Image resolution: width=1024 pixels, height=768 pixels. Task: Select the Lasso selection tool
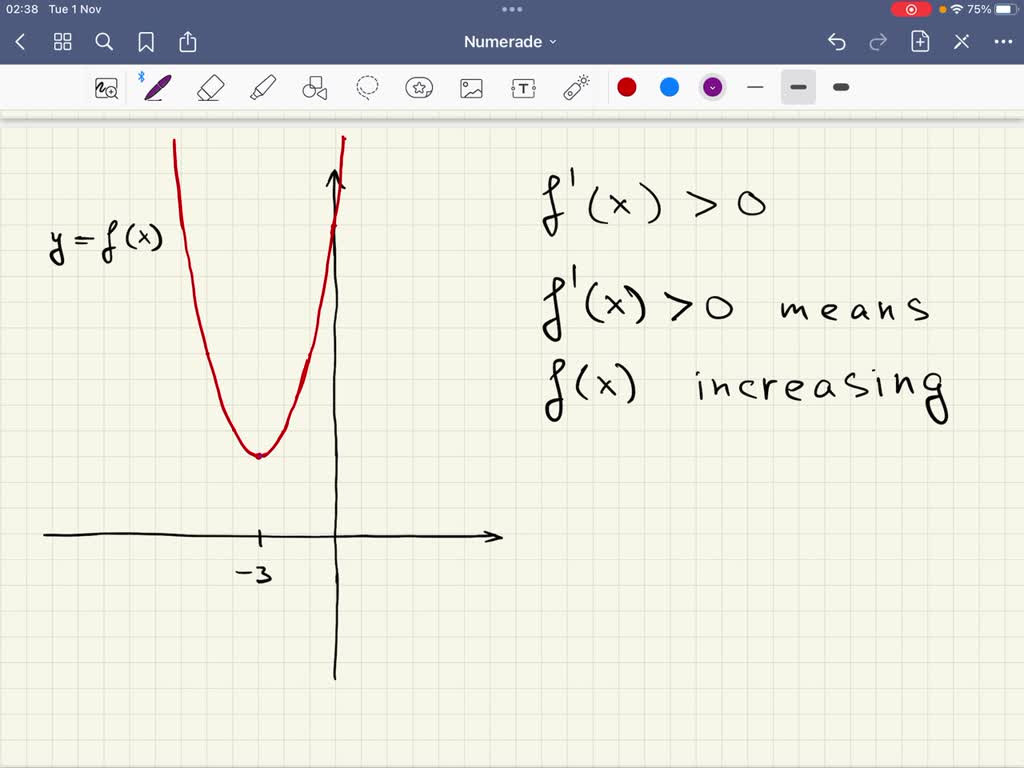point(366,87)
